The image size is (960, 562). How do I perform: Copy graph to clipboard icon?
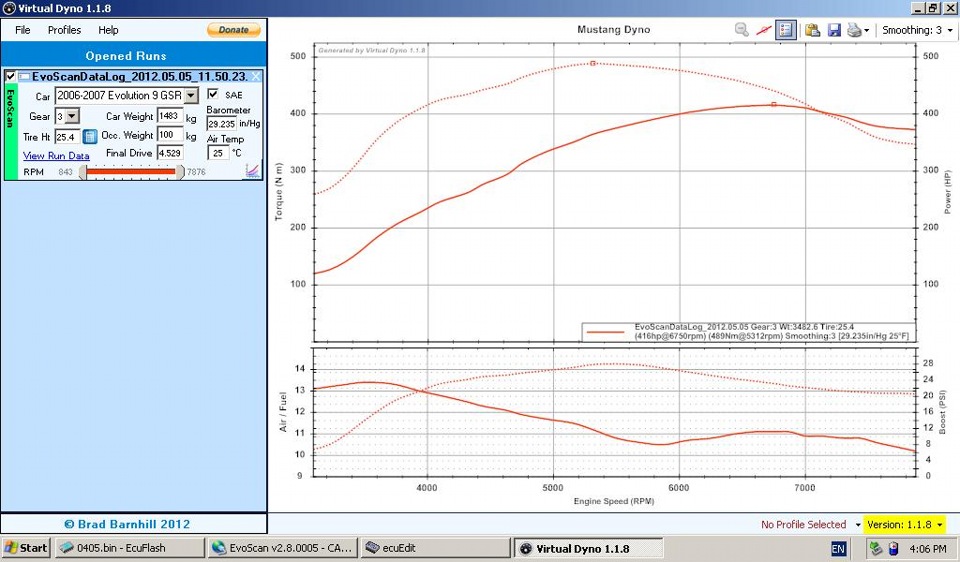click(x=812, y=29)
